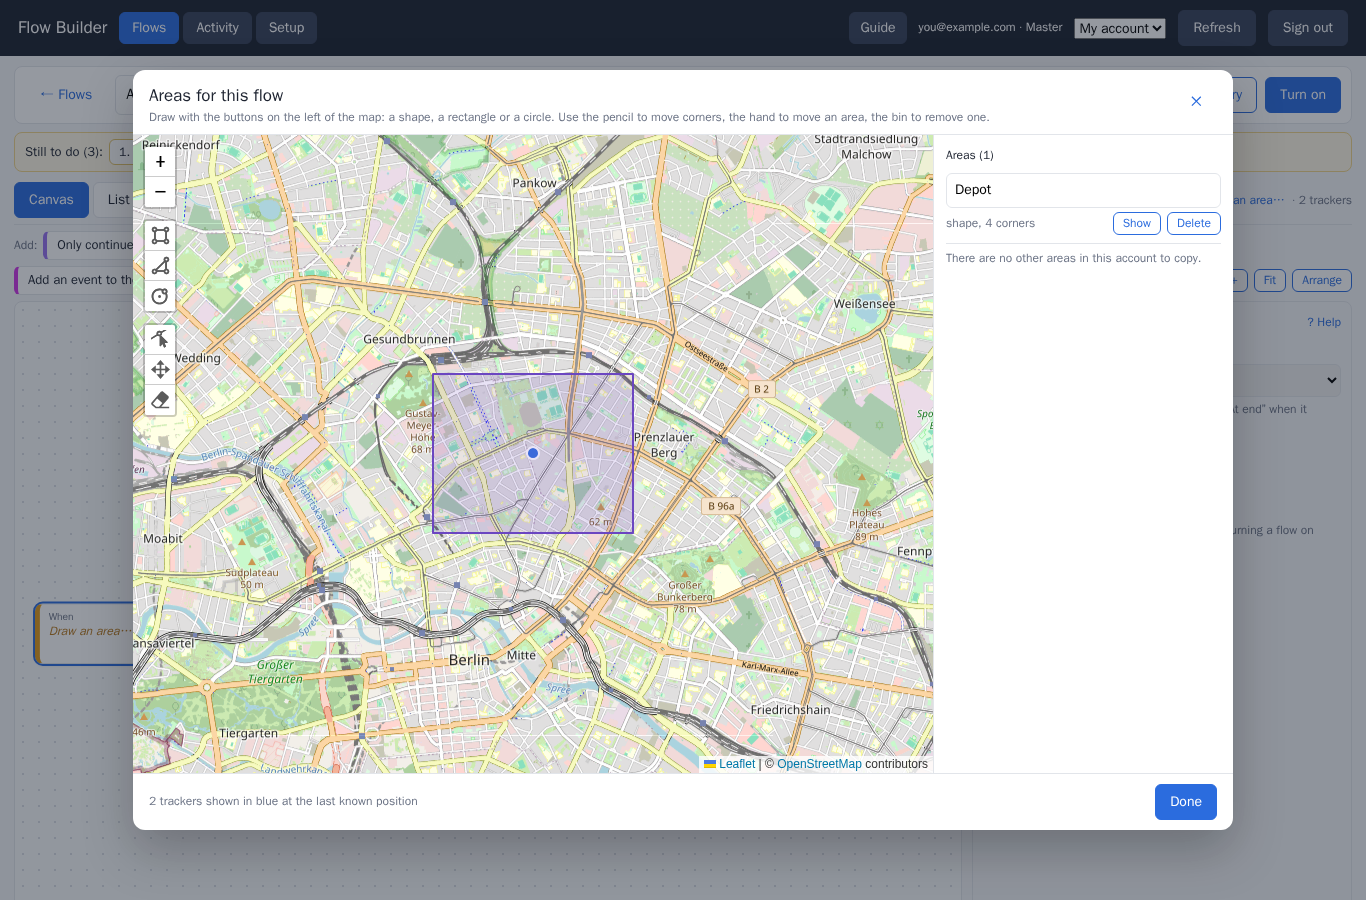Refresh the page data

(x=1216, y=28)
